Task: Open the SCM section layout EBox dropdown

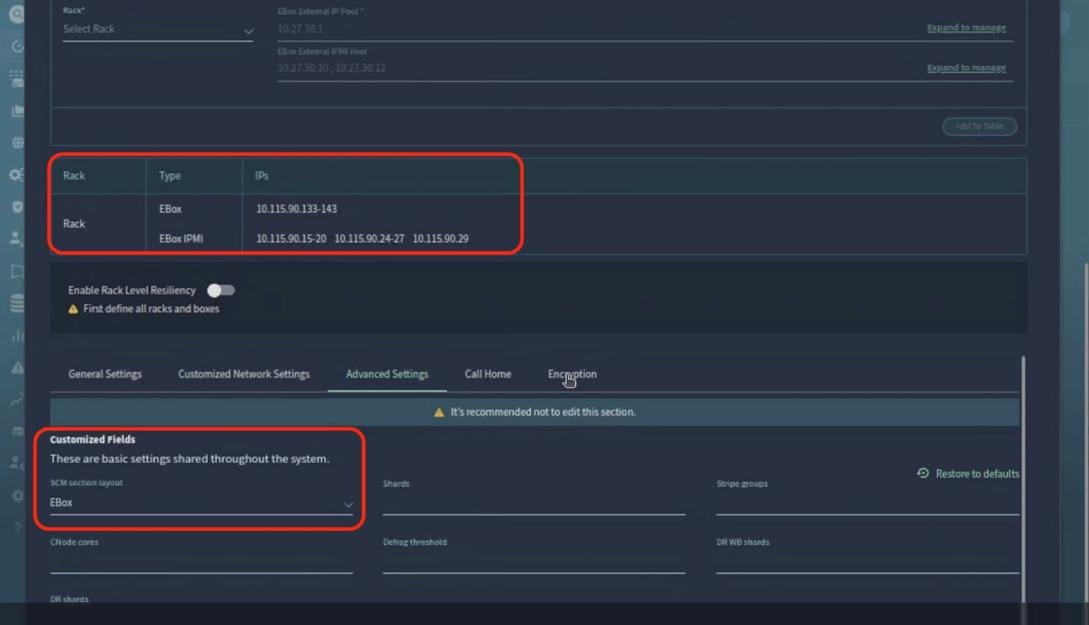Action: point(200,502)
